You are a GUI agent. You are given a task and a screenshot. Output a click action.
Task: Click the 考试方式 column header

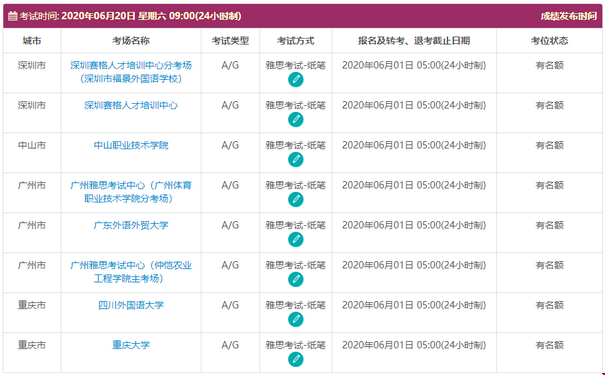click(x=296, y=41)
